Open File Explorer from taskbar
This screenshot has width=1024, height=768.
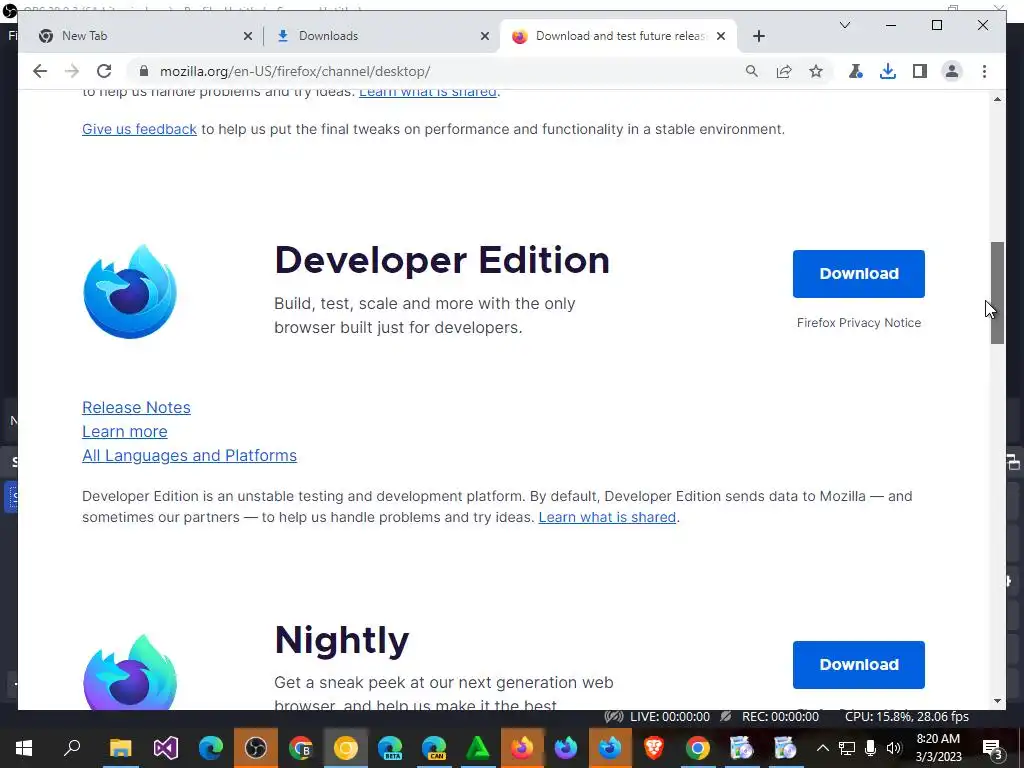pyautogui.click(x=120, y=748)
